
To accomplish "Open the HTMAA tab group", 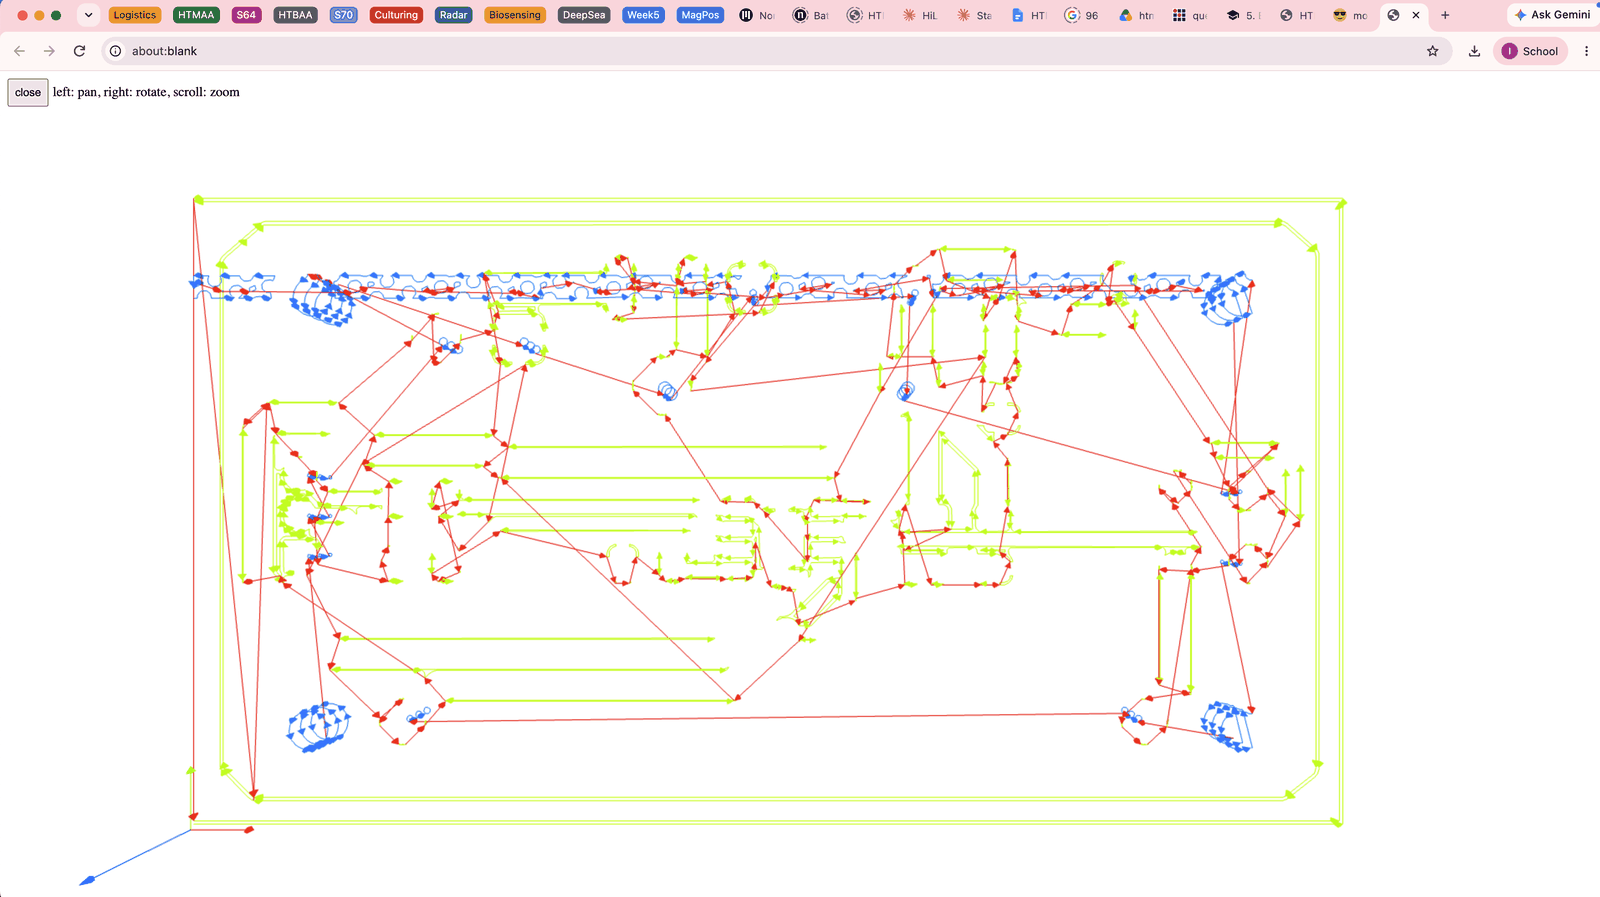I will pyautogui.click(x=196, y=15).
